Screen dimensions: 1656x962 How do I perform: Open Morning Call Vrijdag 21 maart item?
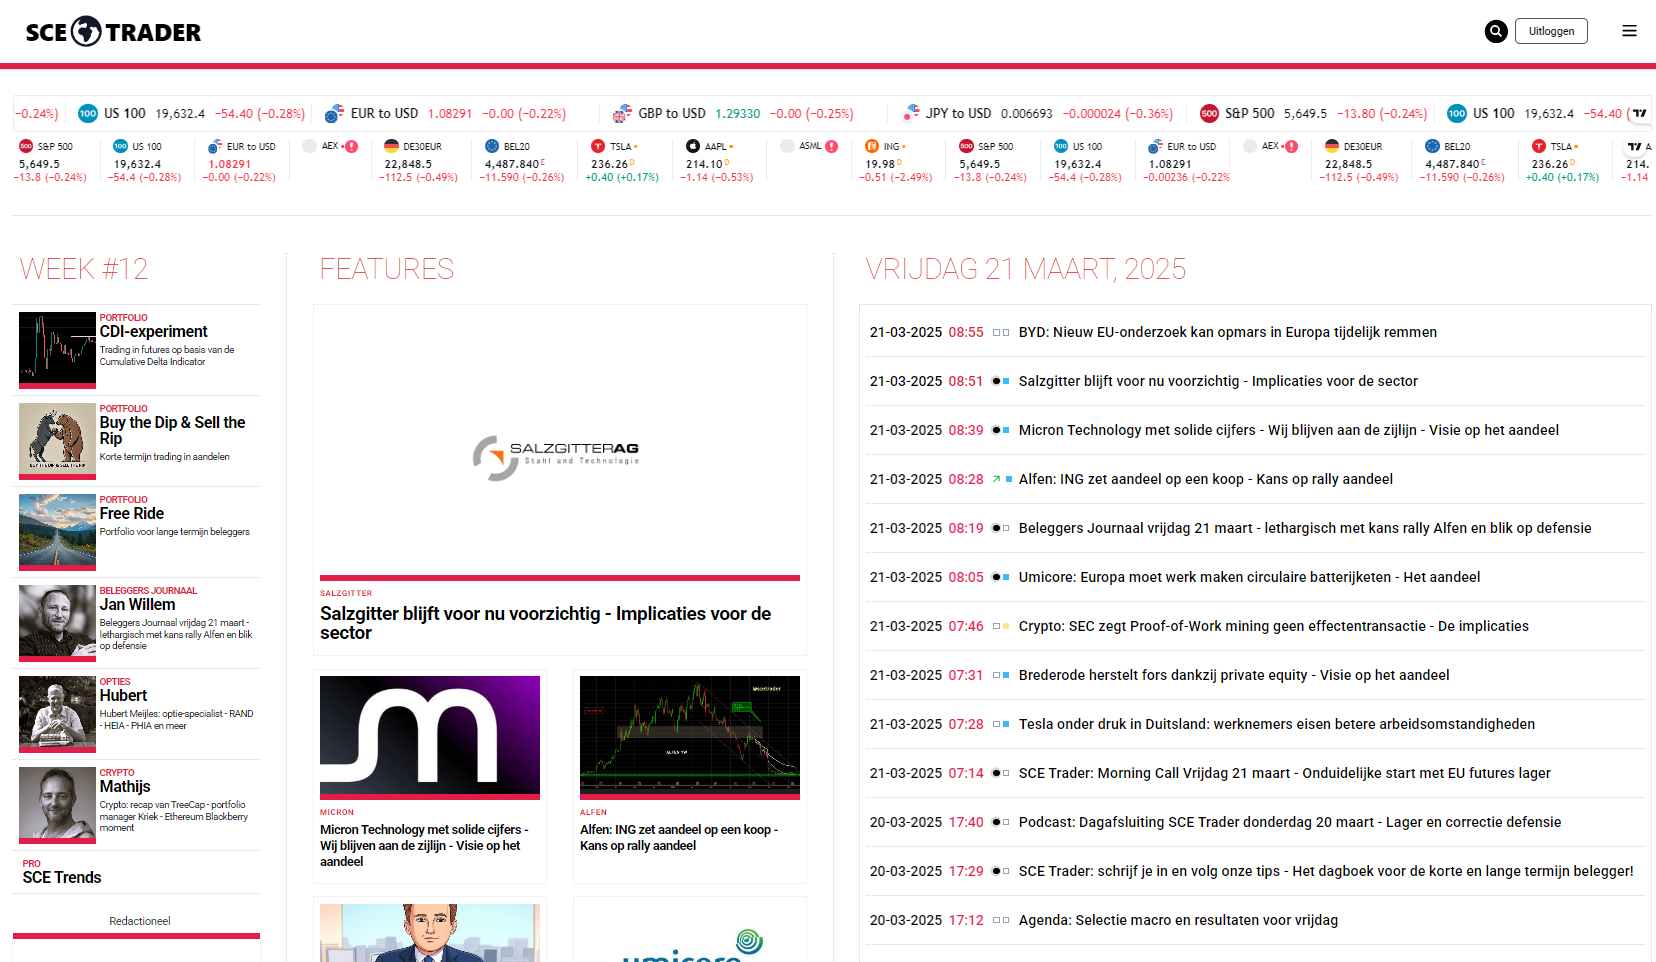(1285, 773)
